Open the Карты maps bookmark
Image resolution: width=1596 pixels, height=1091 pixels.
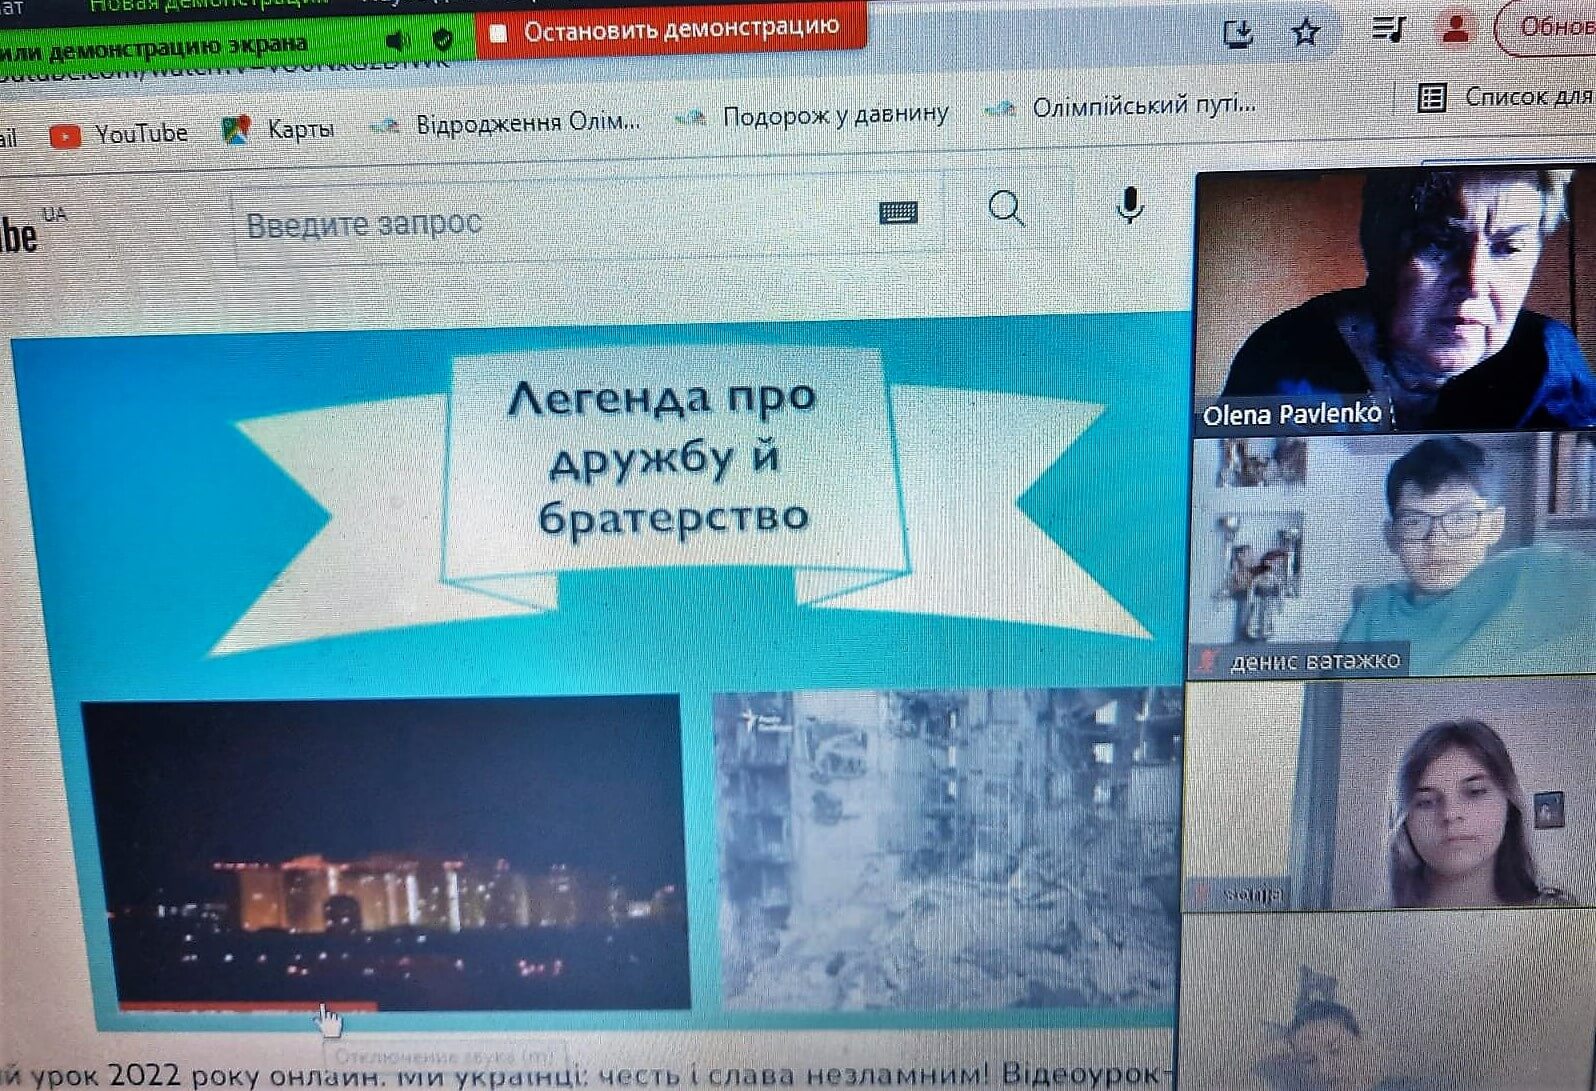tap(279, 129)
